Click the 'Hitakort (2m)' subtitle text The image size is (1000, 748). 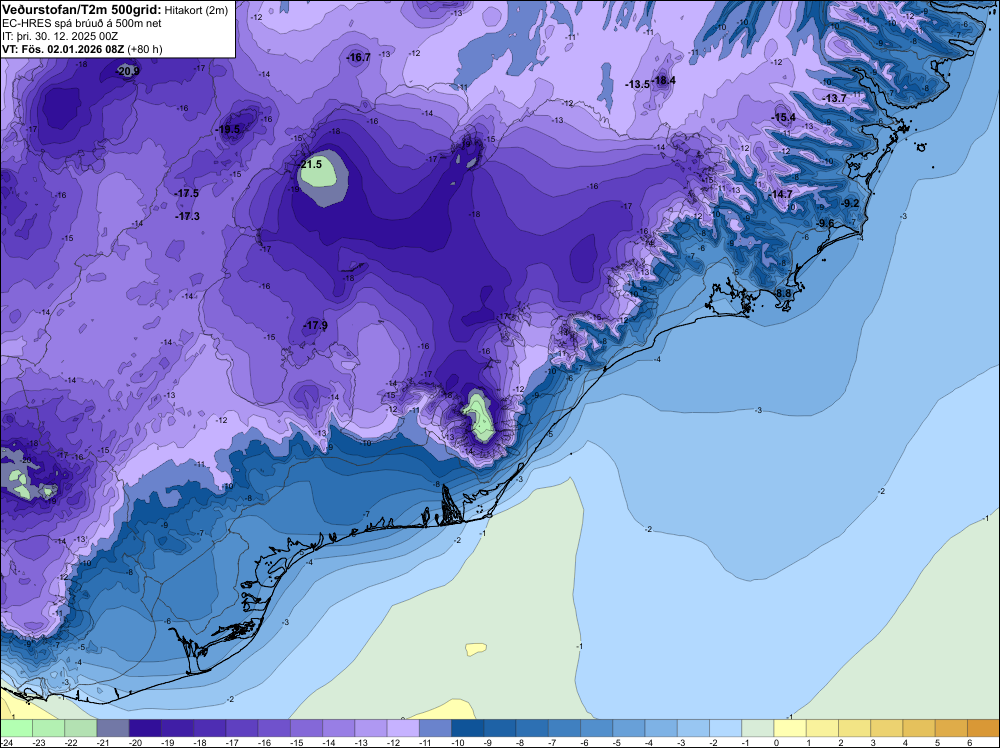(x=194, y=10)
